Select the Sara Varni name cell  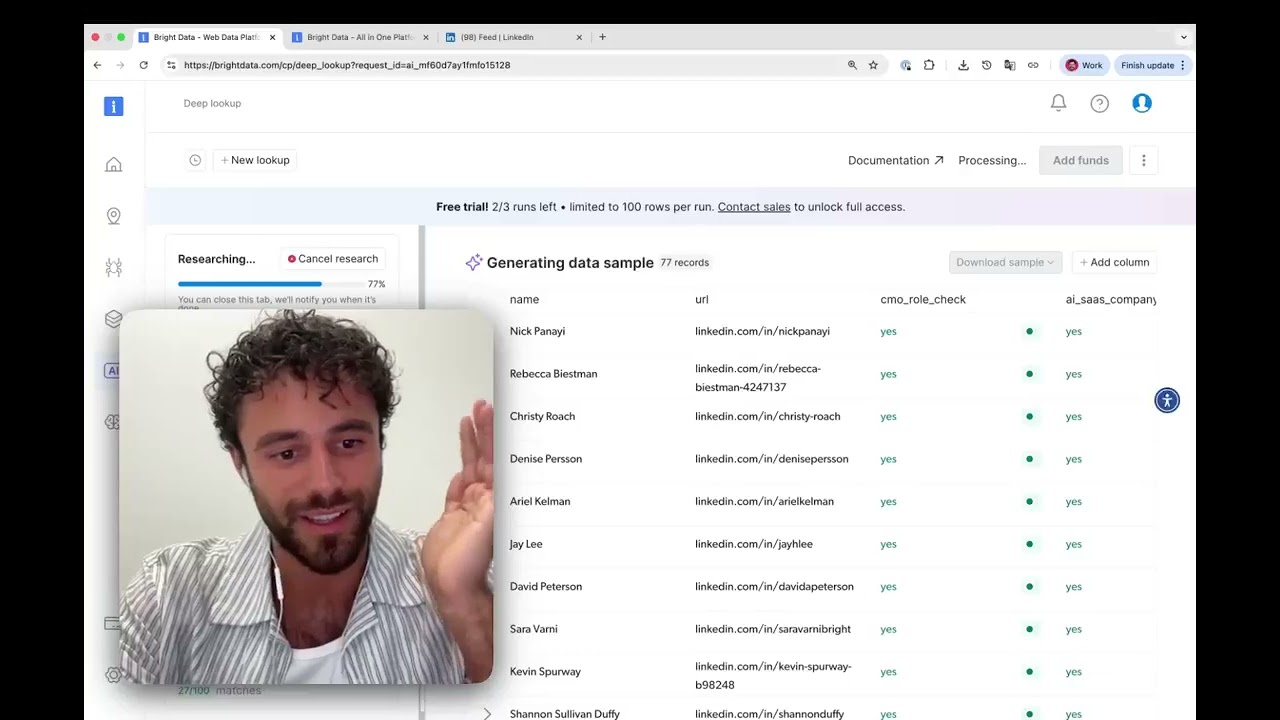(534, 629)
